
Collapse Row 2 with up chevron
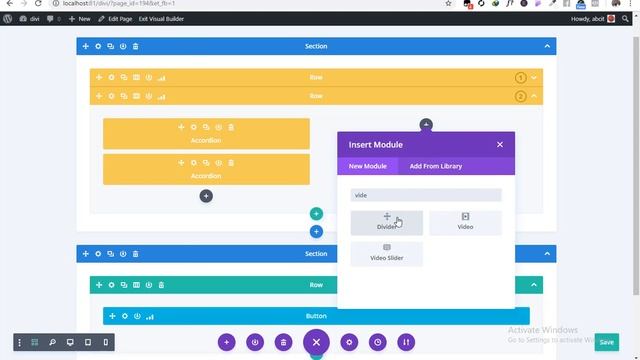534,96
